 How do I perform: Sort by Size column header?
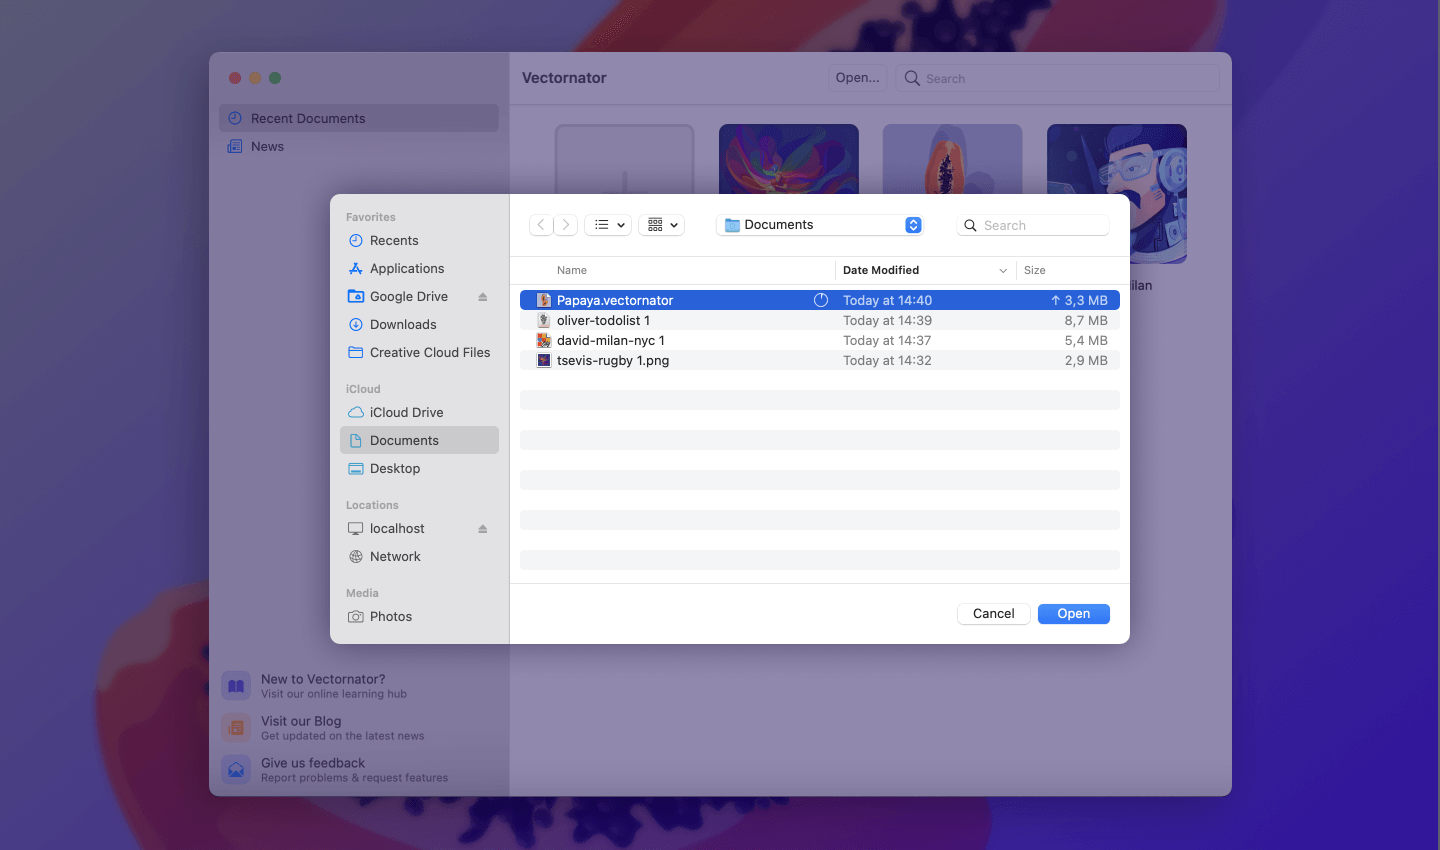[1035, 270]
